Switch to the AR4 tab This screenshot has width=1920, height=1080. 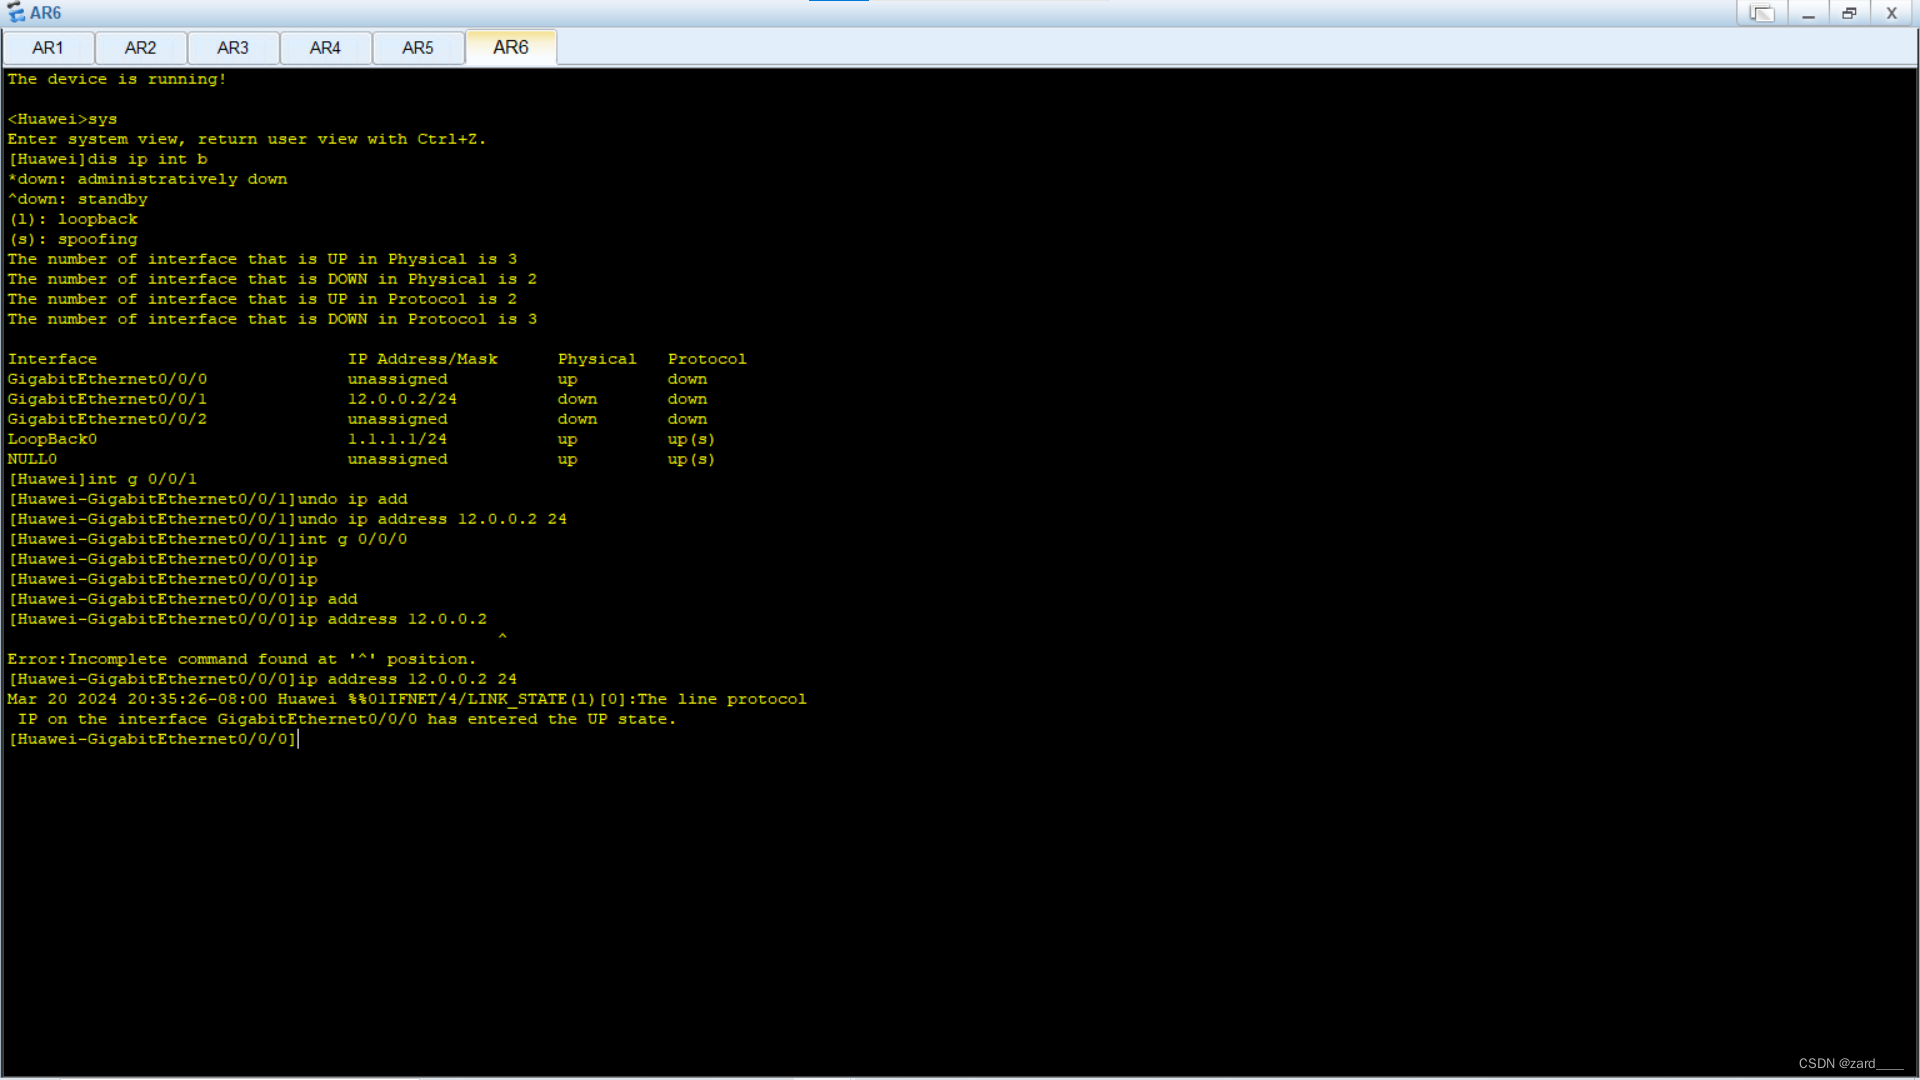[x=325, y=48]
